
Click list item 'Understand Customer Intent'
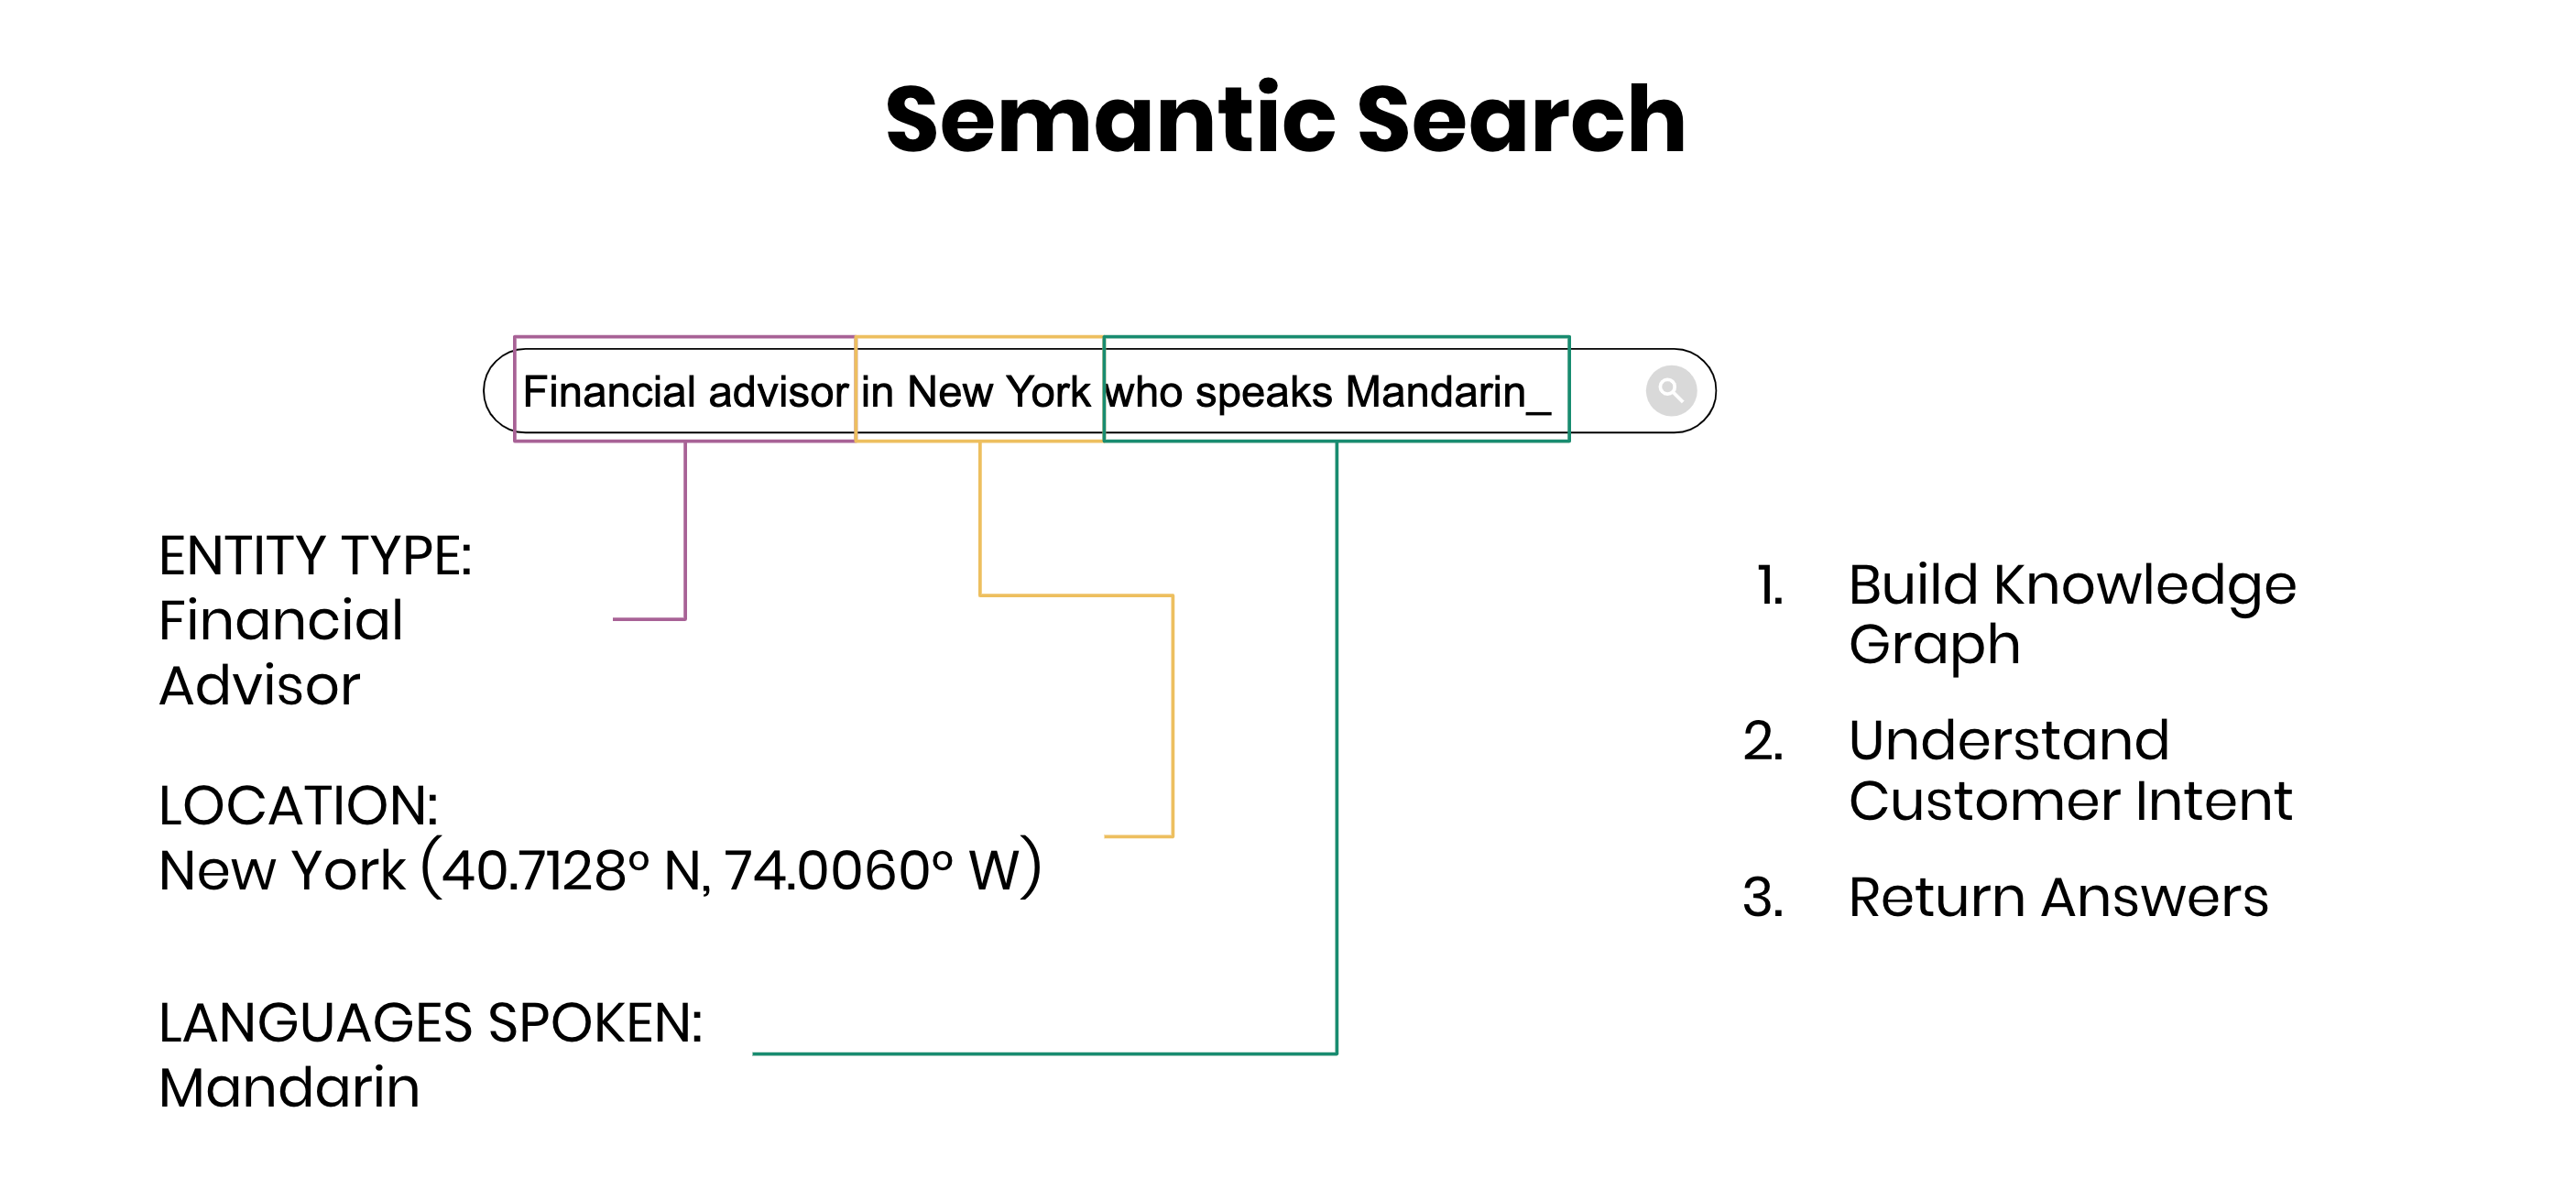[2070, 770]
